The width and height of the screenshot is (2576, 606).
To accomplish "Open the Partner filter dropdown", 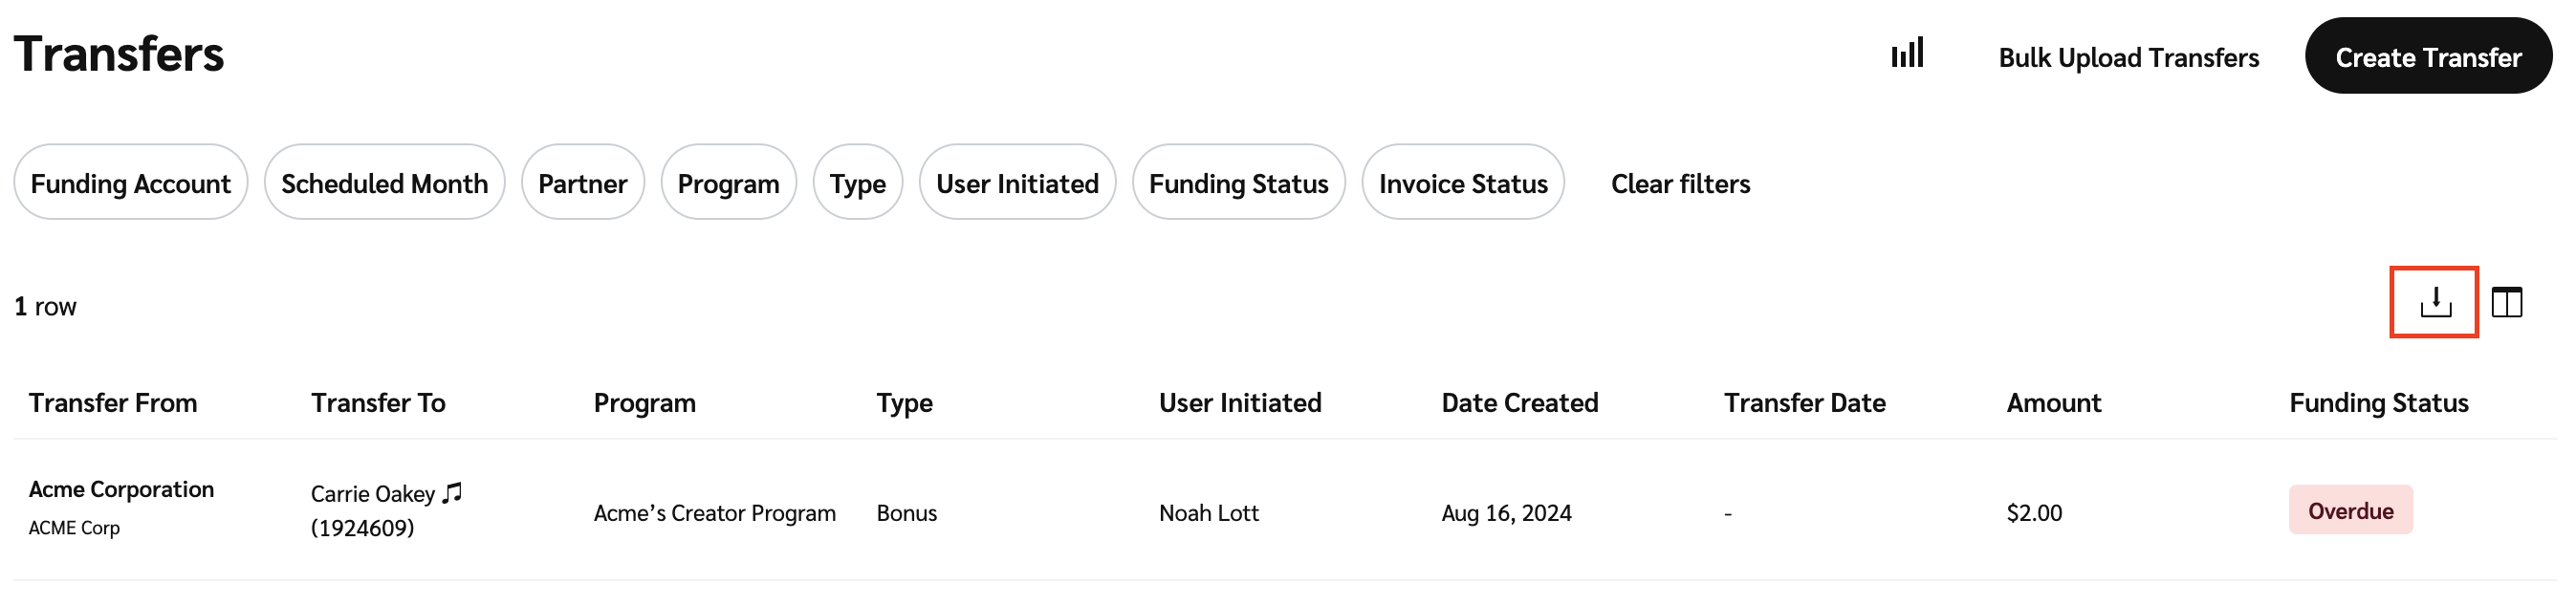I will [x=582, y=183].
